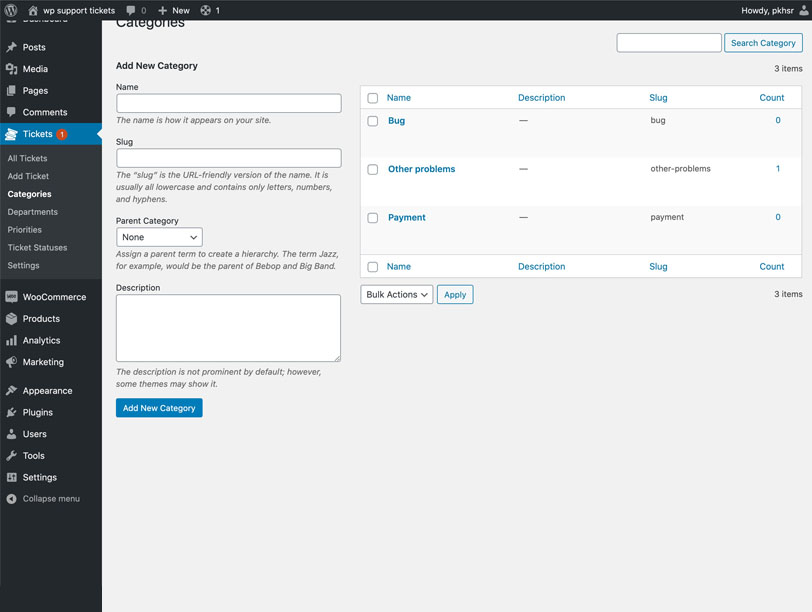The image size is (812, 612).
Task: Sort by Description in table footer
Action: click(542, 267)
